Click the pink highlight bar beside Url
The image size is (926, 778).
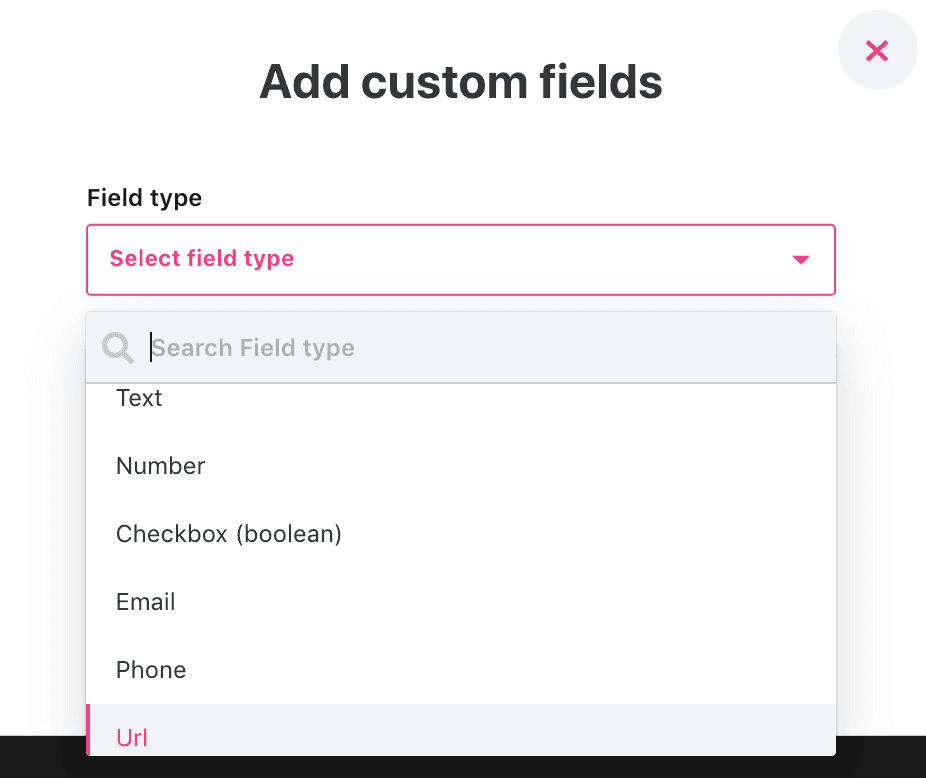pyautogui.click(x=88, y=730)
